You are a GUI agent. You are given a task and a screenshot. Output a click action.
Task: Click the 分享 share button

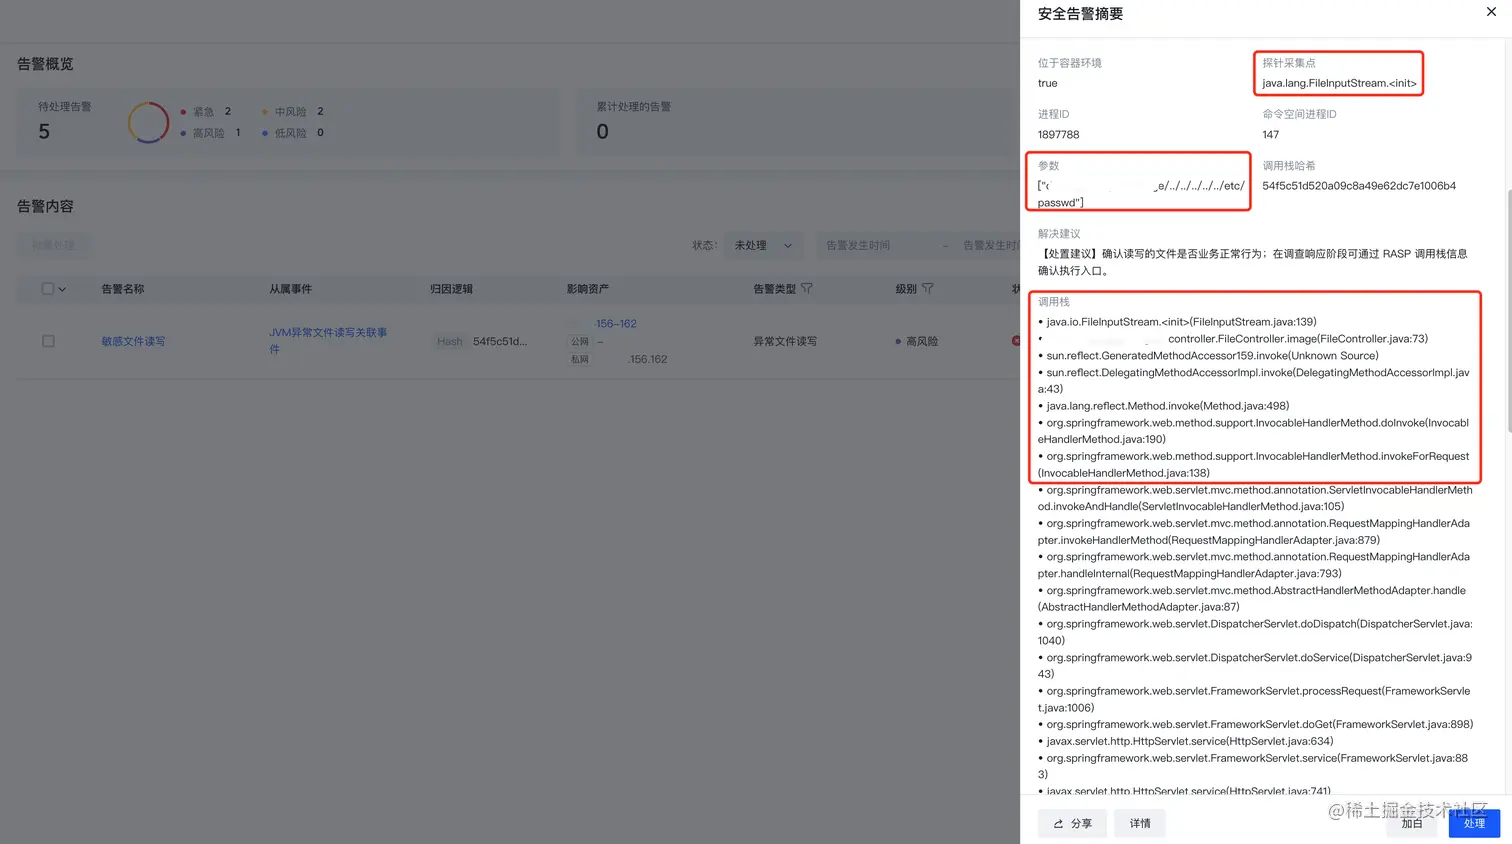click(x=1072, y=823)
